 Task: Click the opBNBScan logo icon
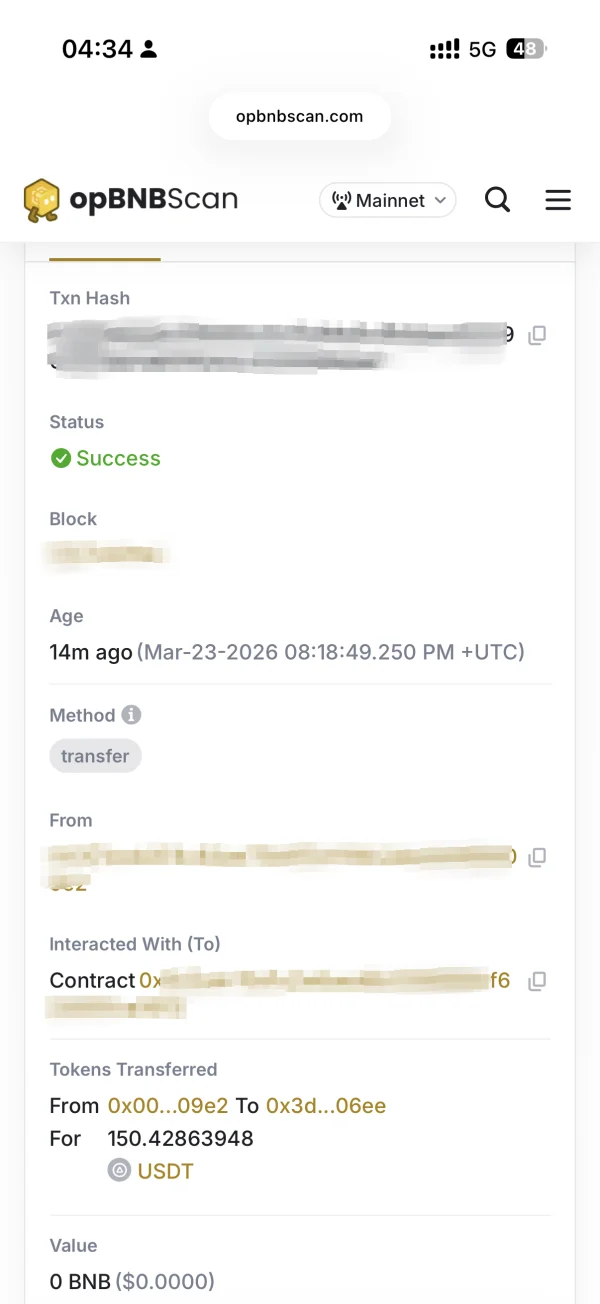[42, 200]
